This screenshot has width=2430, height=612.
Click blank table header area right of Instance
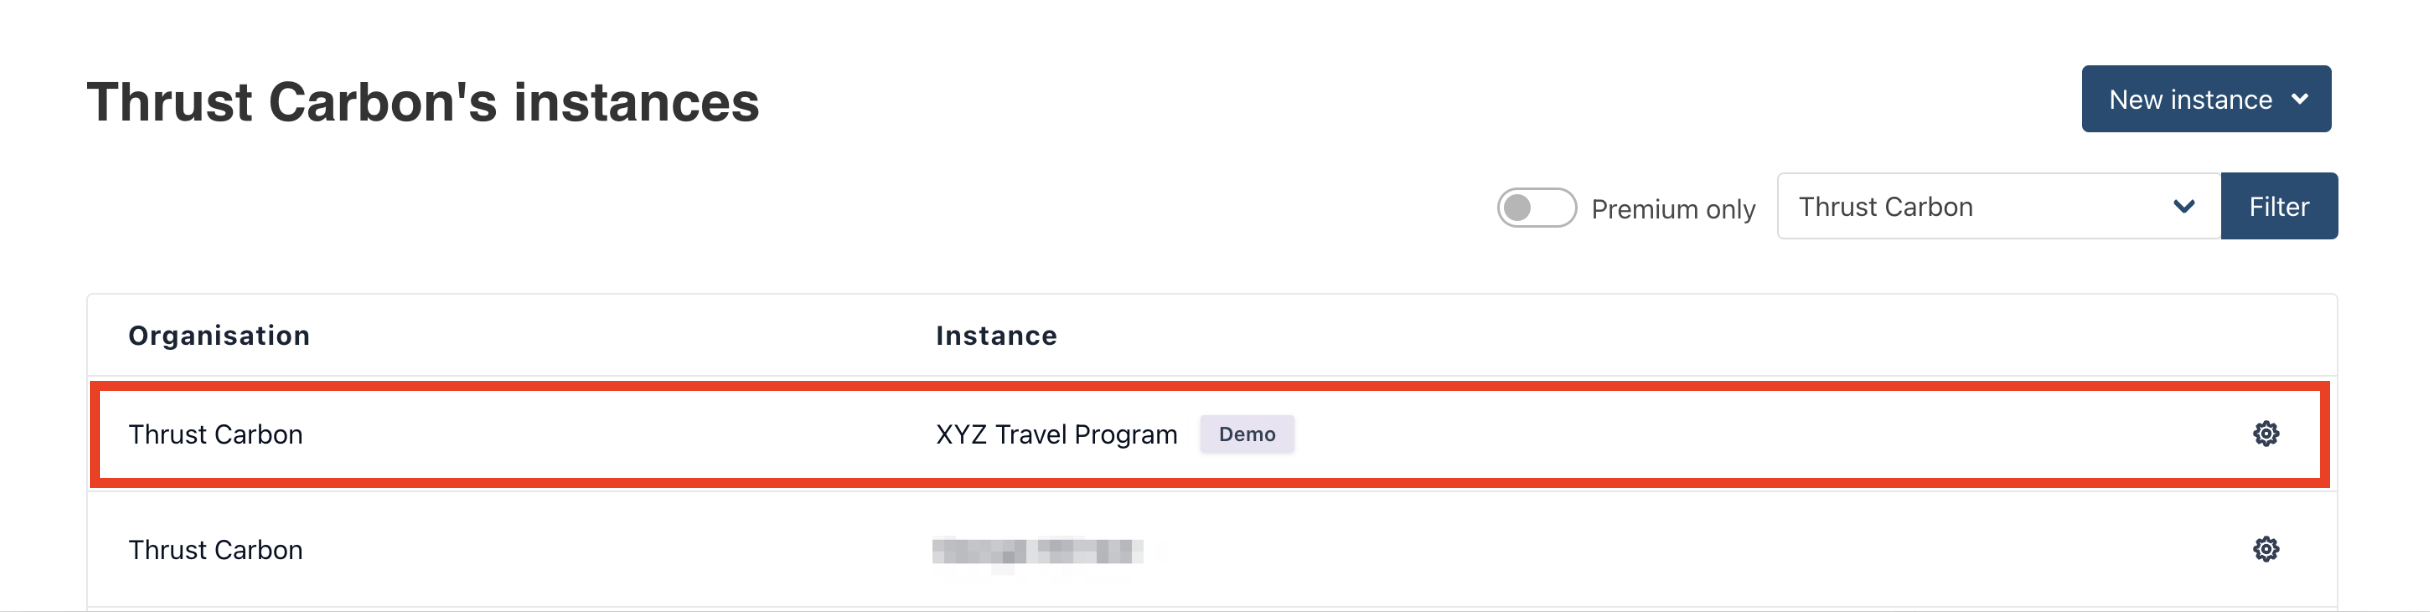pyautogui.click(x=1650, y=336)
